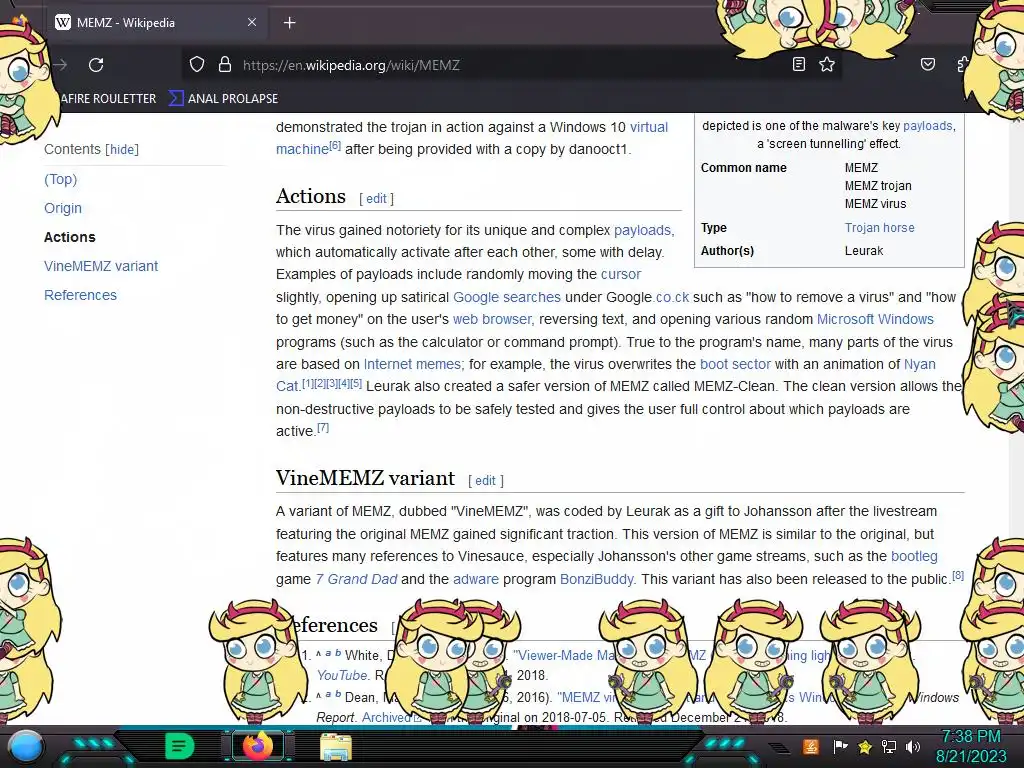Open Viewer-Made Ma… reference title link

click(x=564, y=655)
